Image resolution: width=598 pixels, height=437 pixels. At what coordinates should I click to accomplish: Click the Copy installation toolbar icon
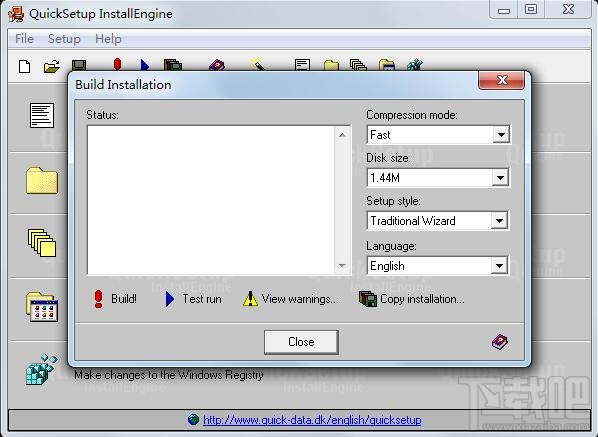point(172,65)
